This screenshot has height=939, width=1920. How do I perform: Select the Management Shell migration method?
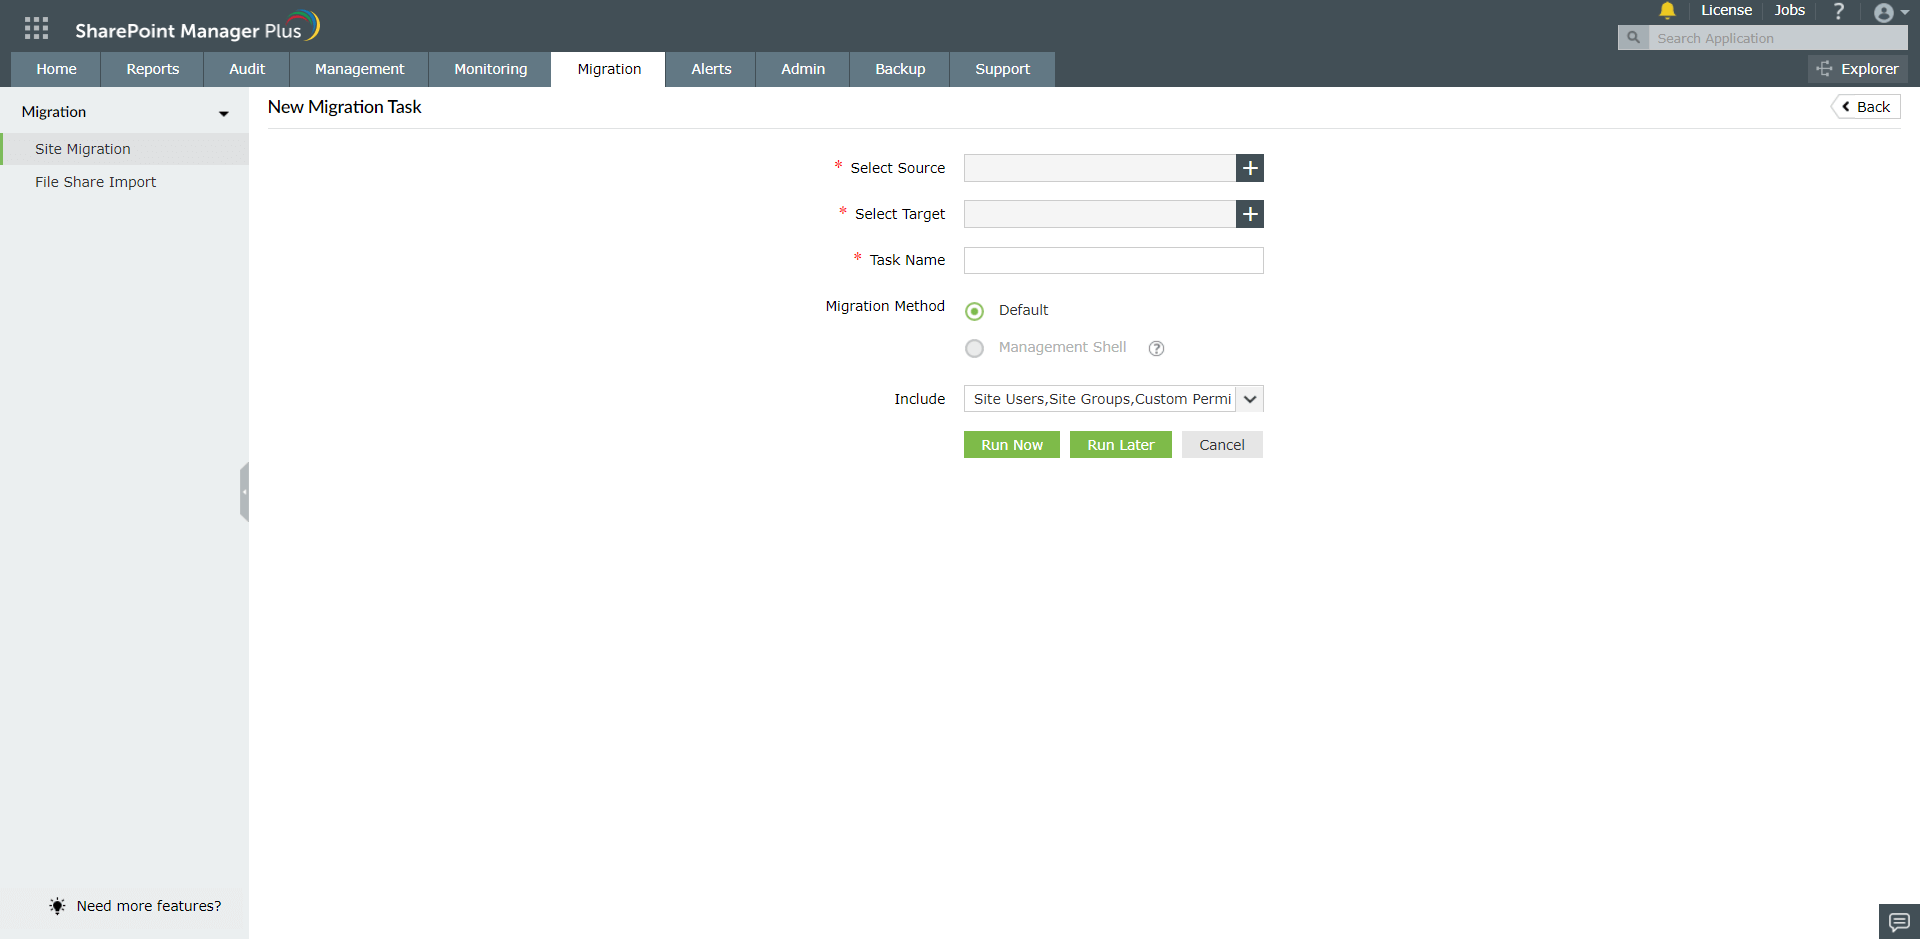(x=975, y=348)
